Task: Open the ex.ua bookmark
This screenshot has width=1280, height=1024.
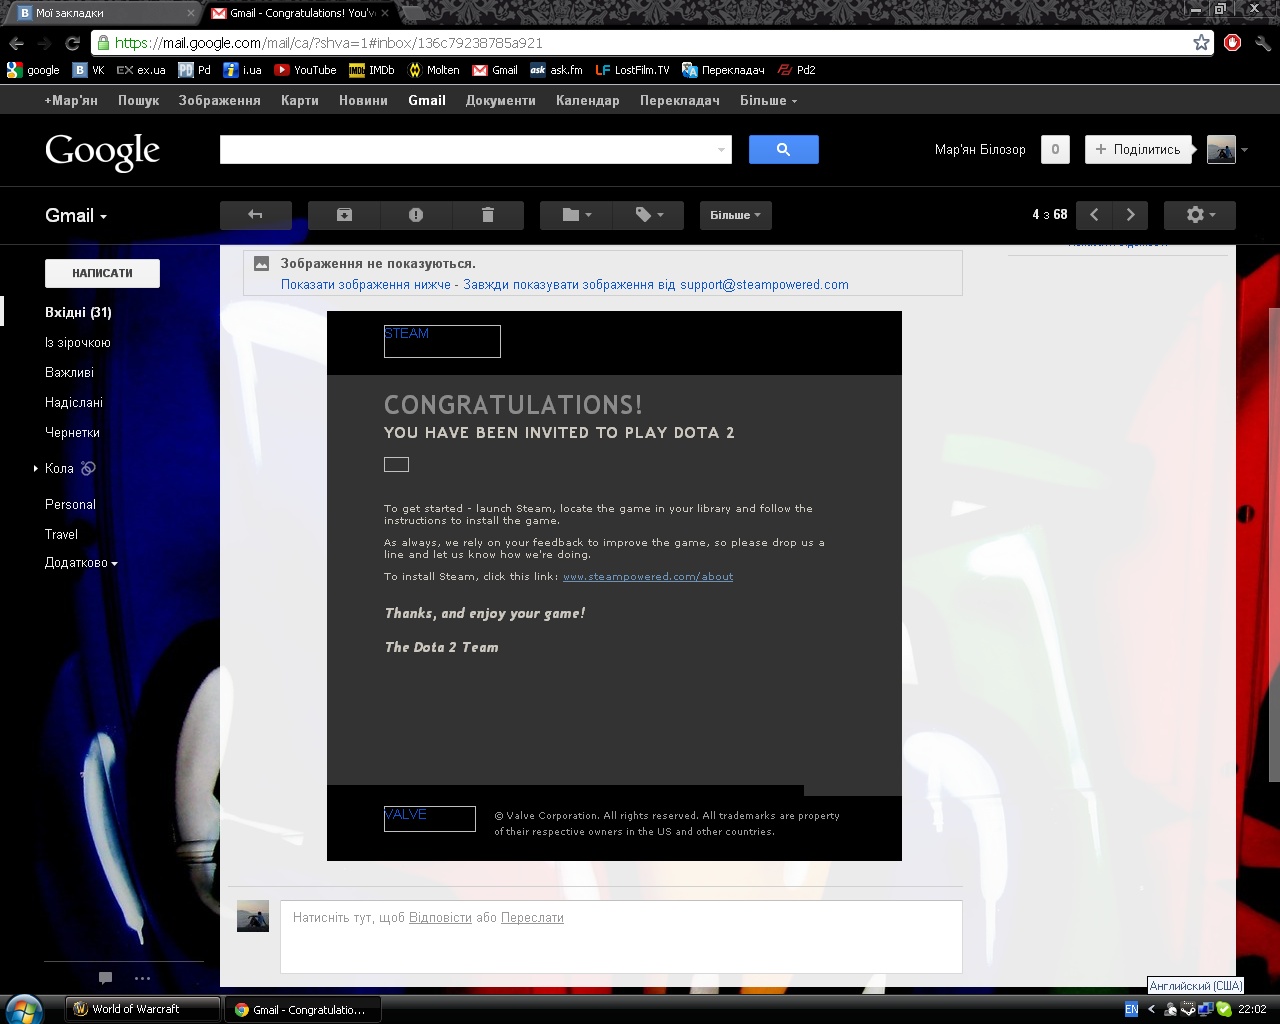Action: coord(141,70)
